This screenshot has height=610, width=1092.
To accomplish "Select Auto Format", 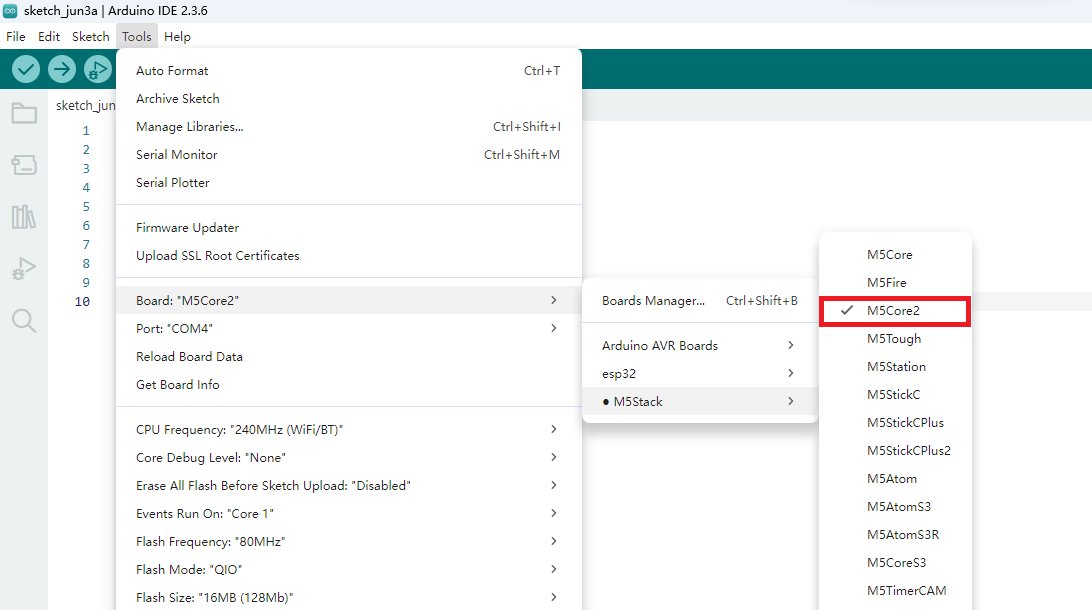I will [348, 70].
